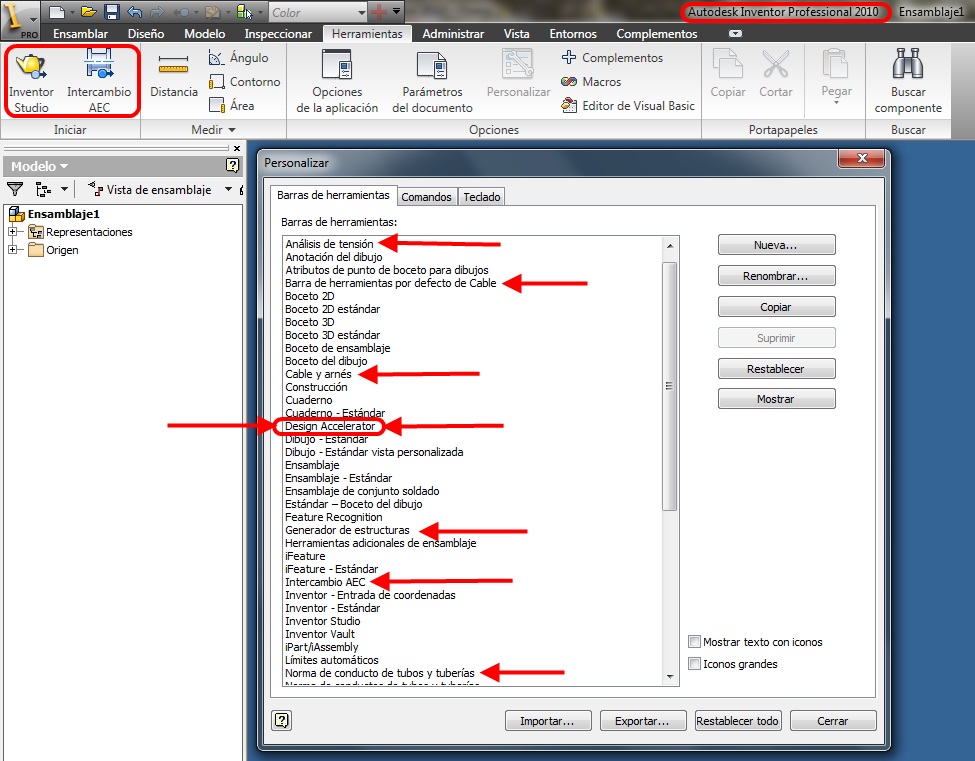The height and width of the screenshot is (761, 975).
Task: Expand the Representaciones tree node
Action: coord(12,232)
